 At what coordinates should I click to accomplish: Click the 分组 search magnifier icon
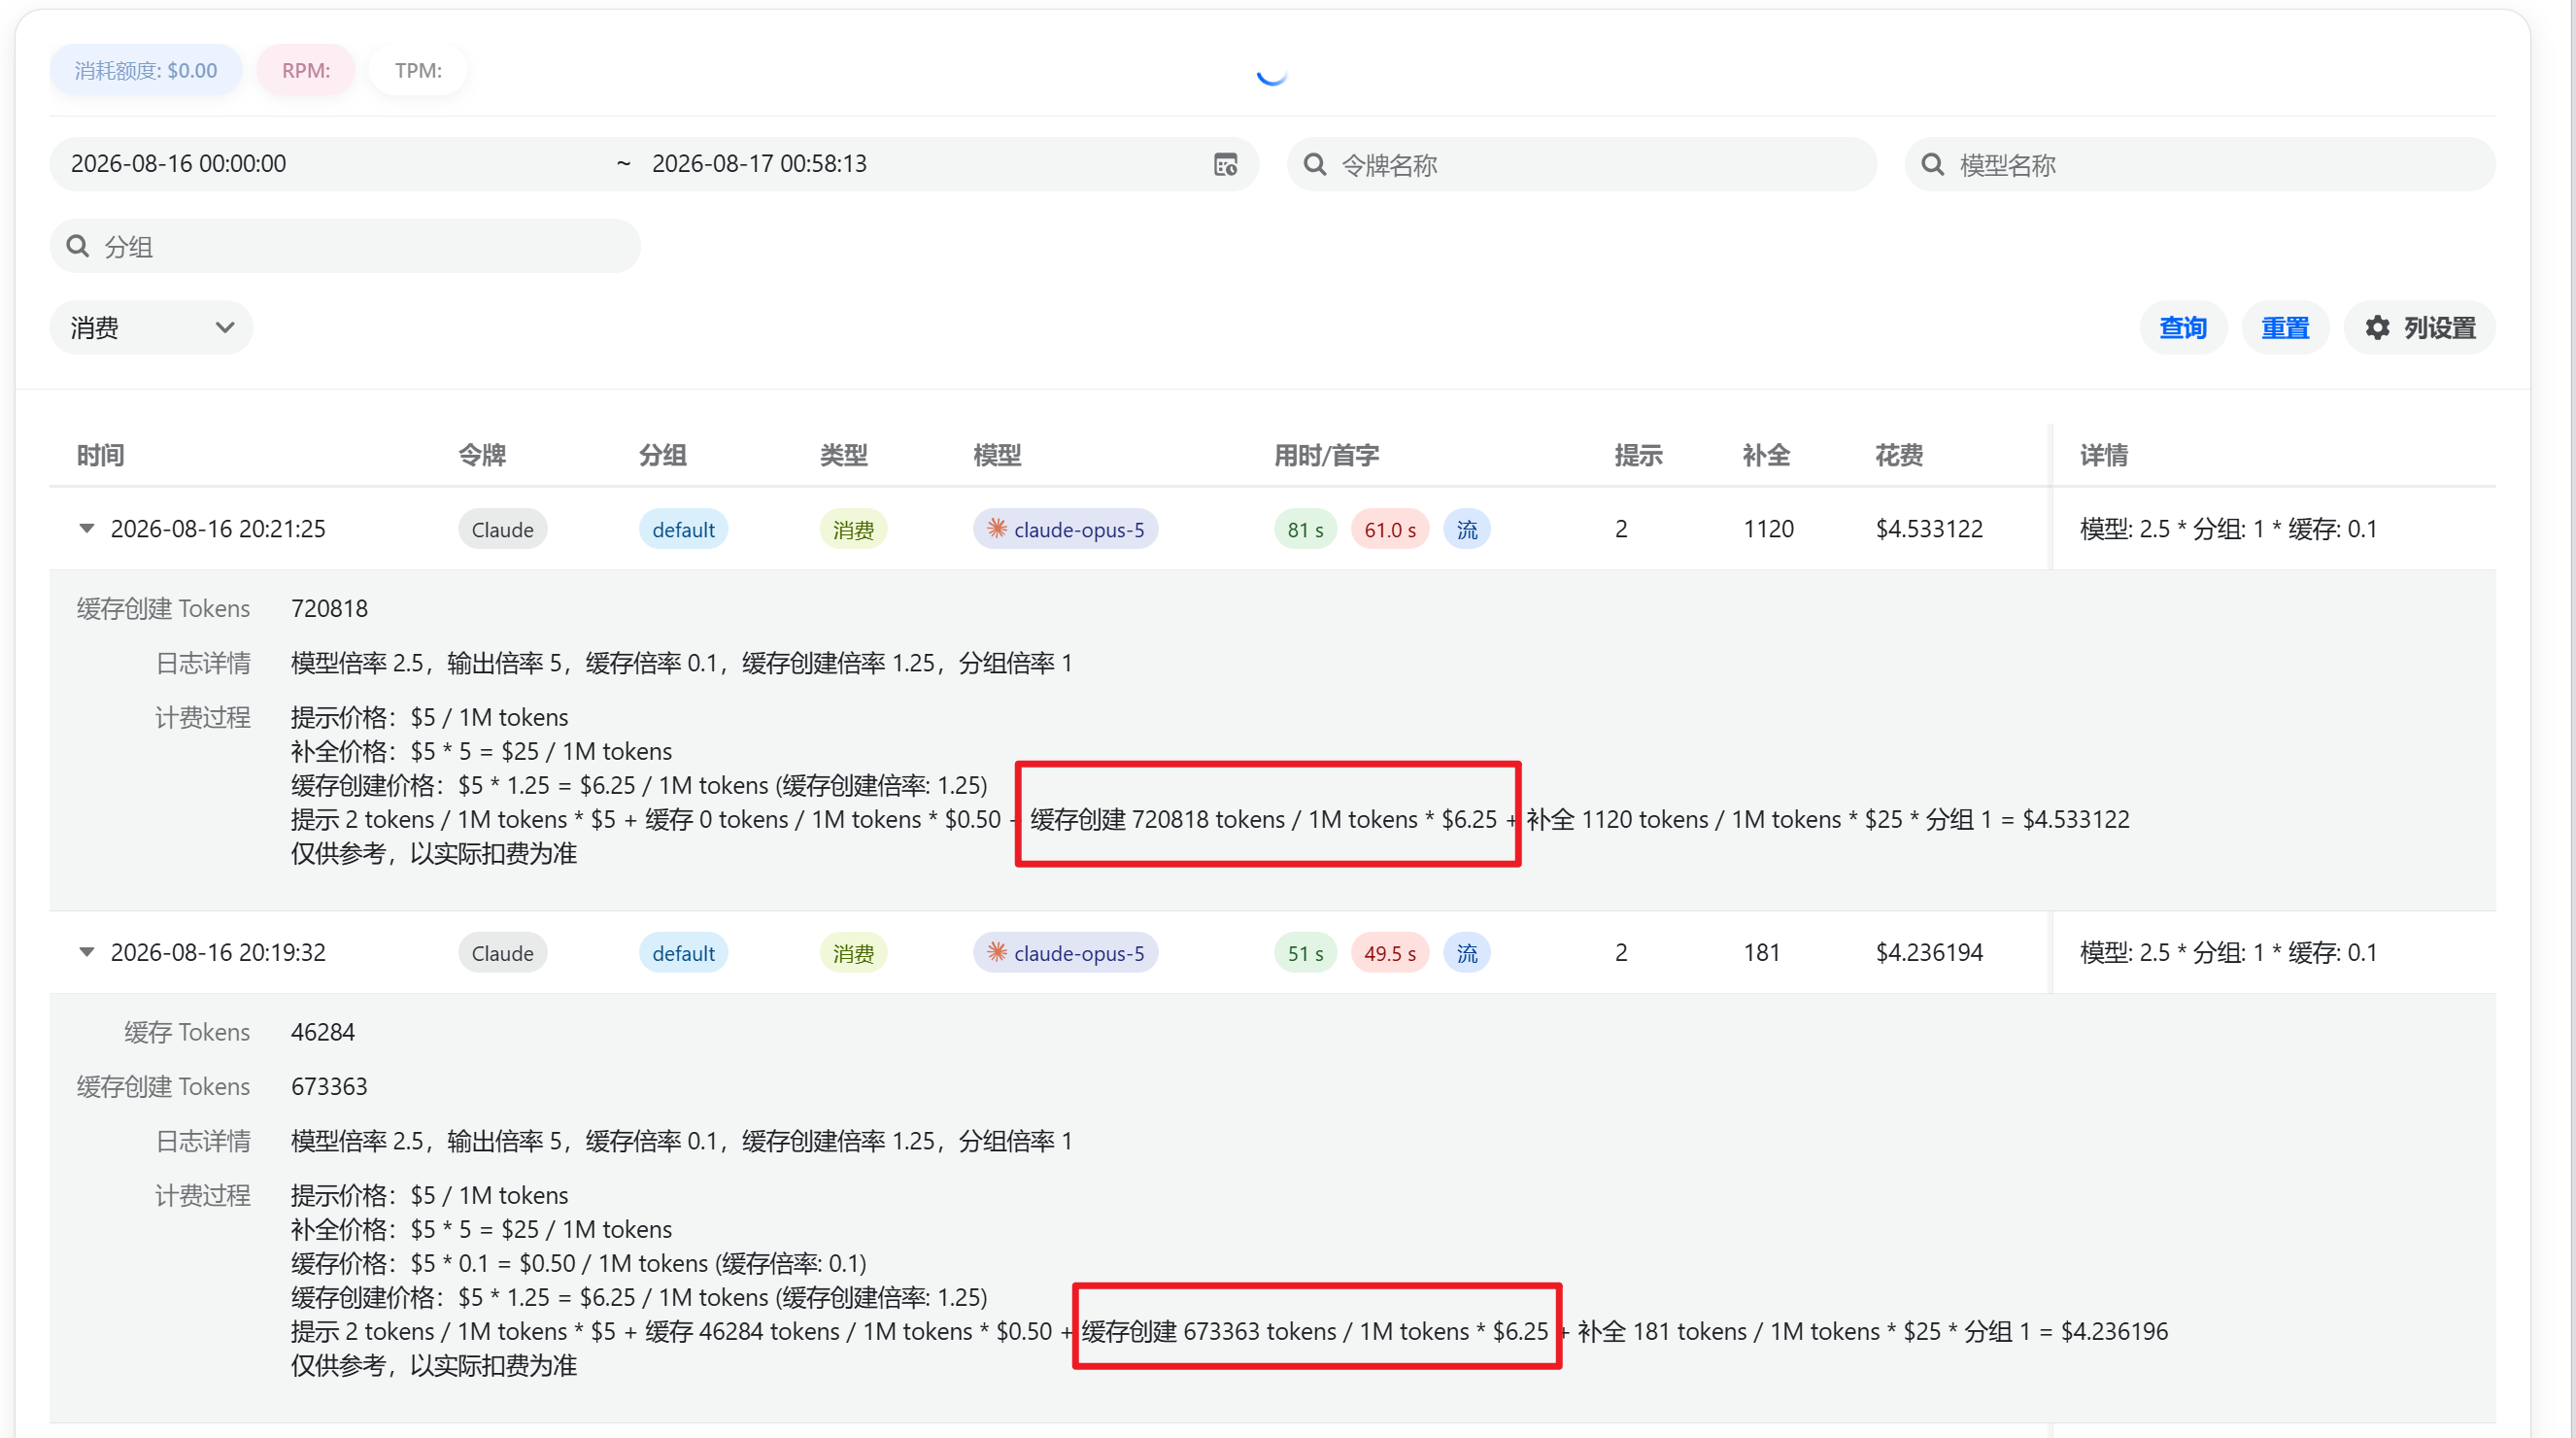click(x=77, y=246)
